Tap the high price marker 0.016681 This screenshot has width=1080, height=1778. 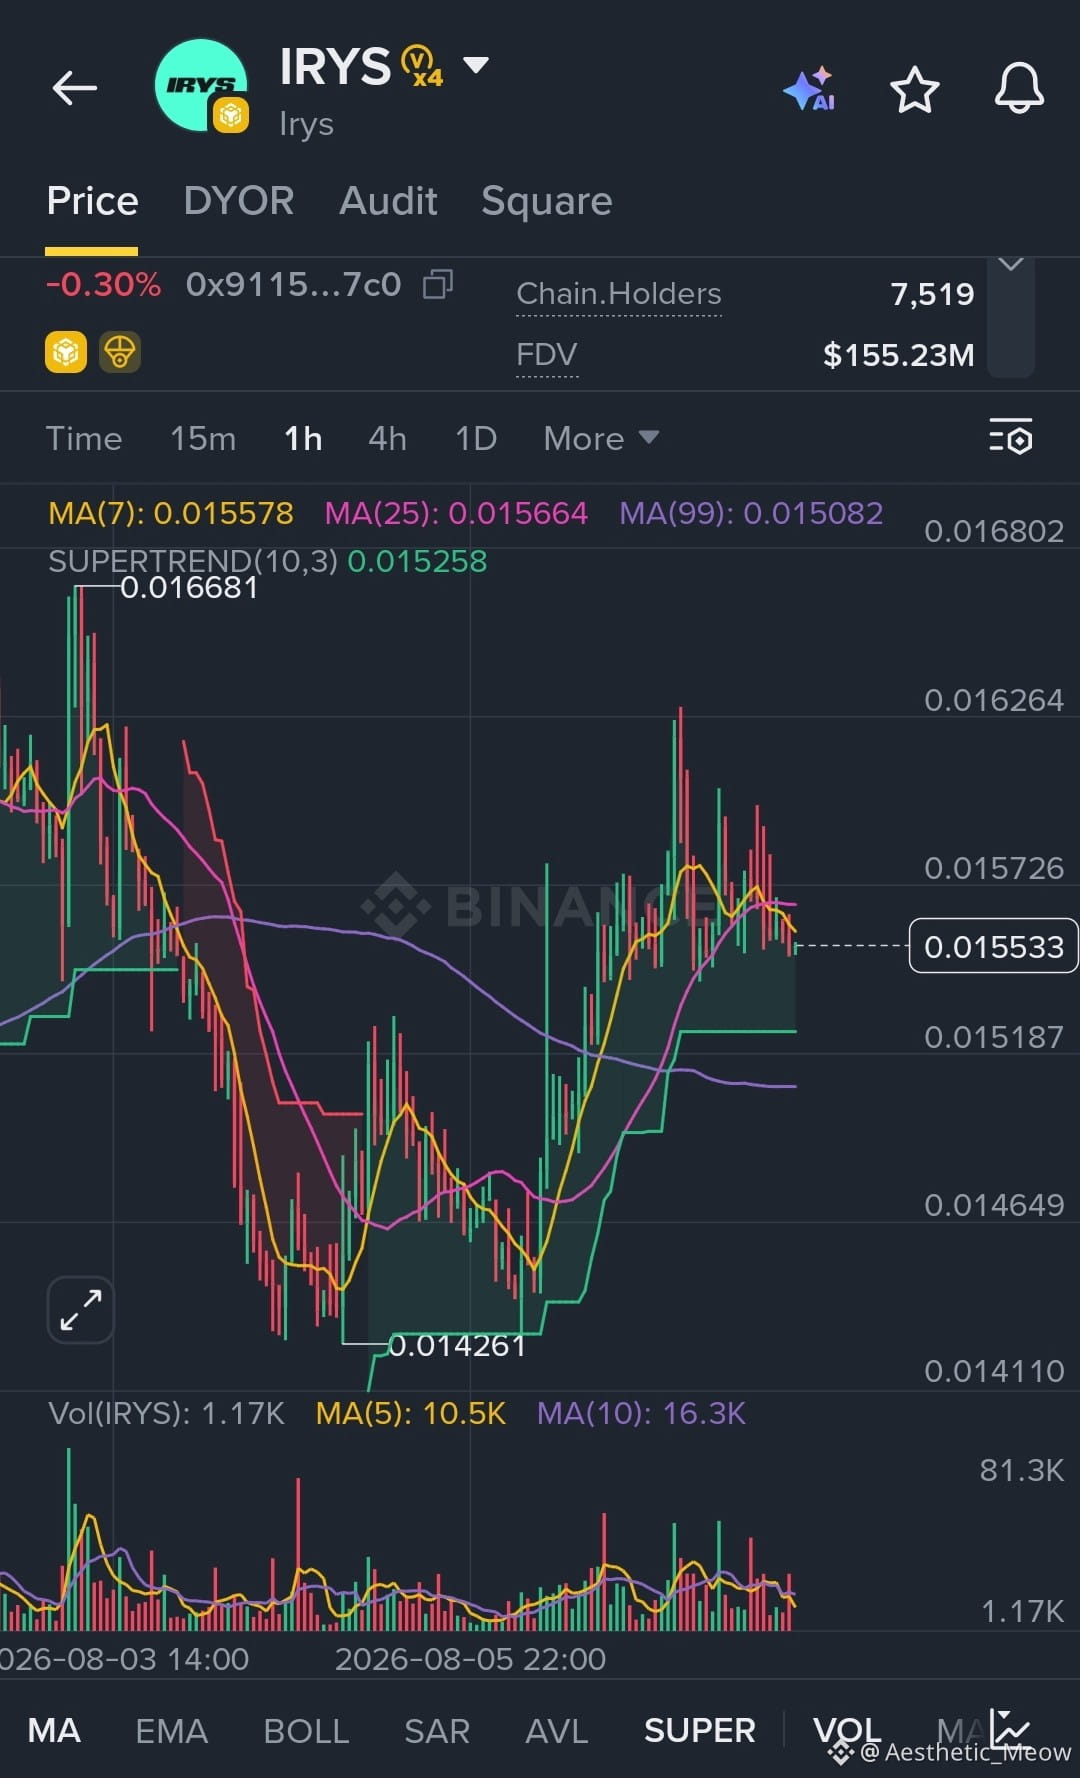pyautogui.click(x=189, y=587)
